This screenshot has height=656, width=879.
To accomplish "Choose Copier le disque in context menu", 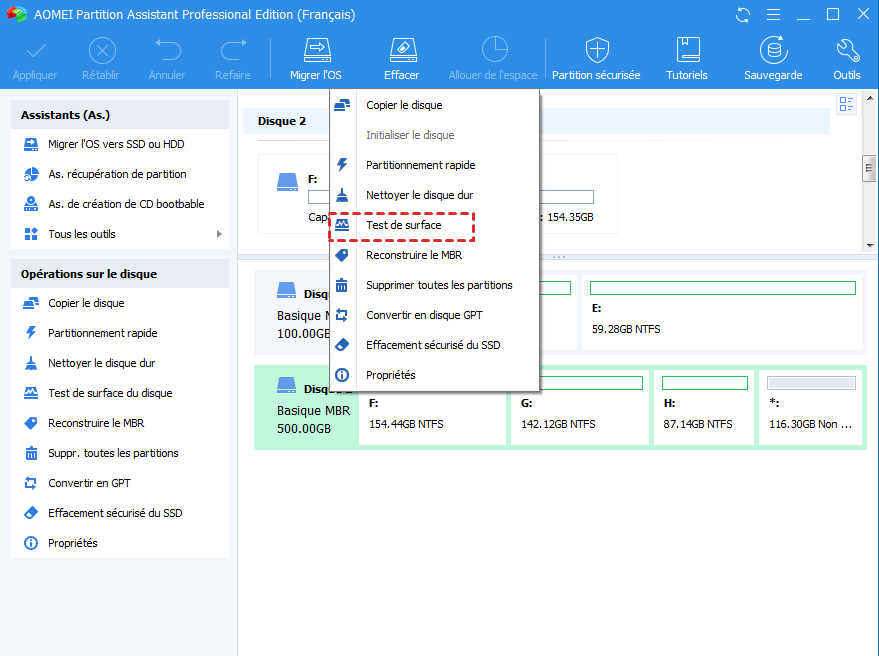I will [434, 105].
